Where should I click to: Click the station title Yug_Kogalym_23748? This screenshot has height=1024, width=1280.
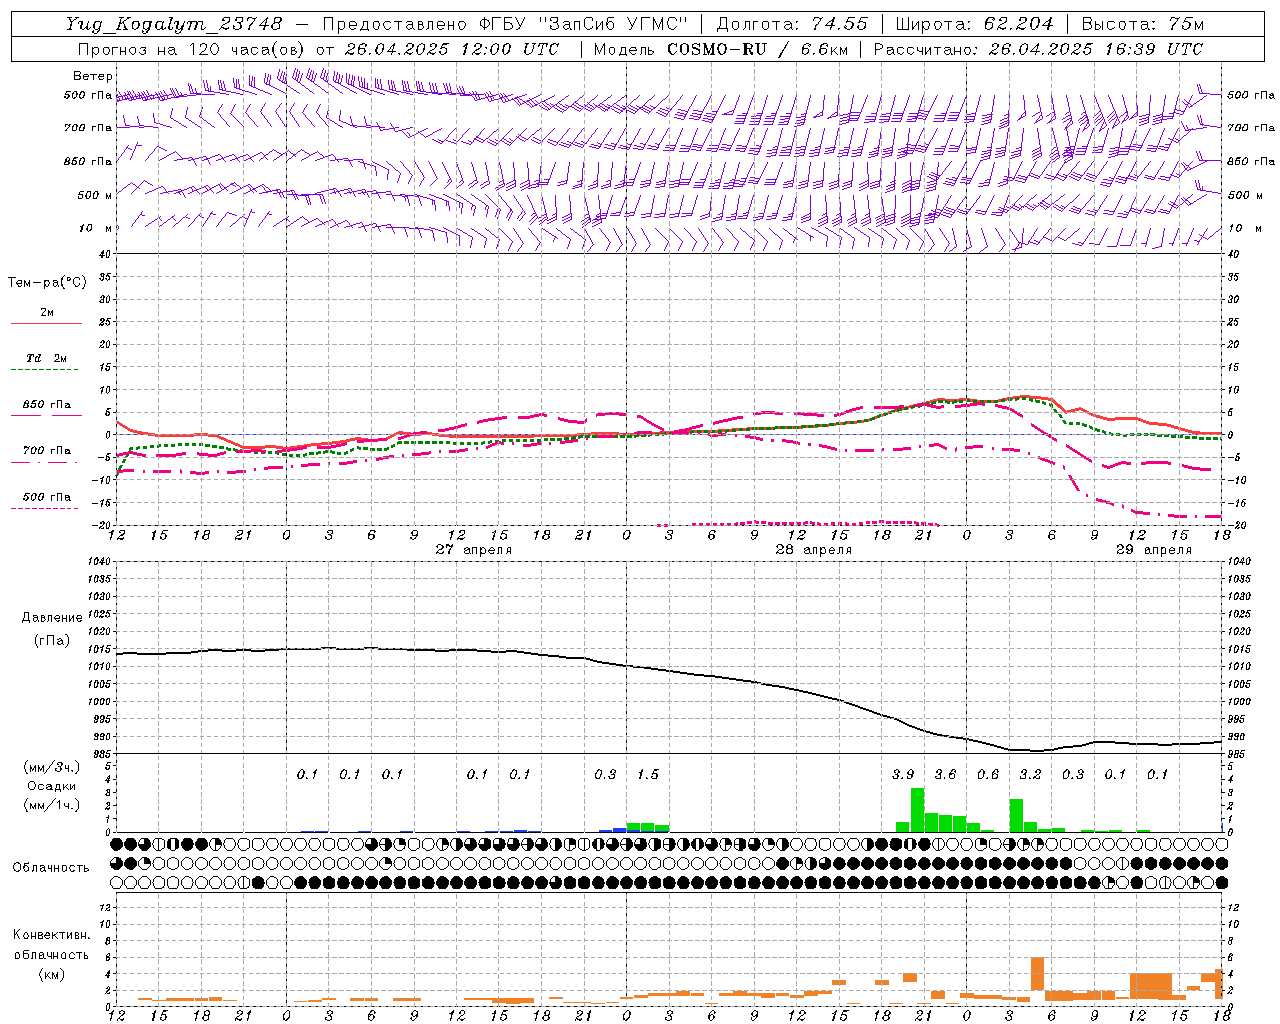click(x=175, y=23)
